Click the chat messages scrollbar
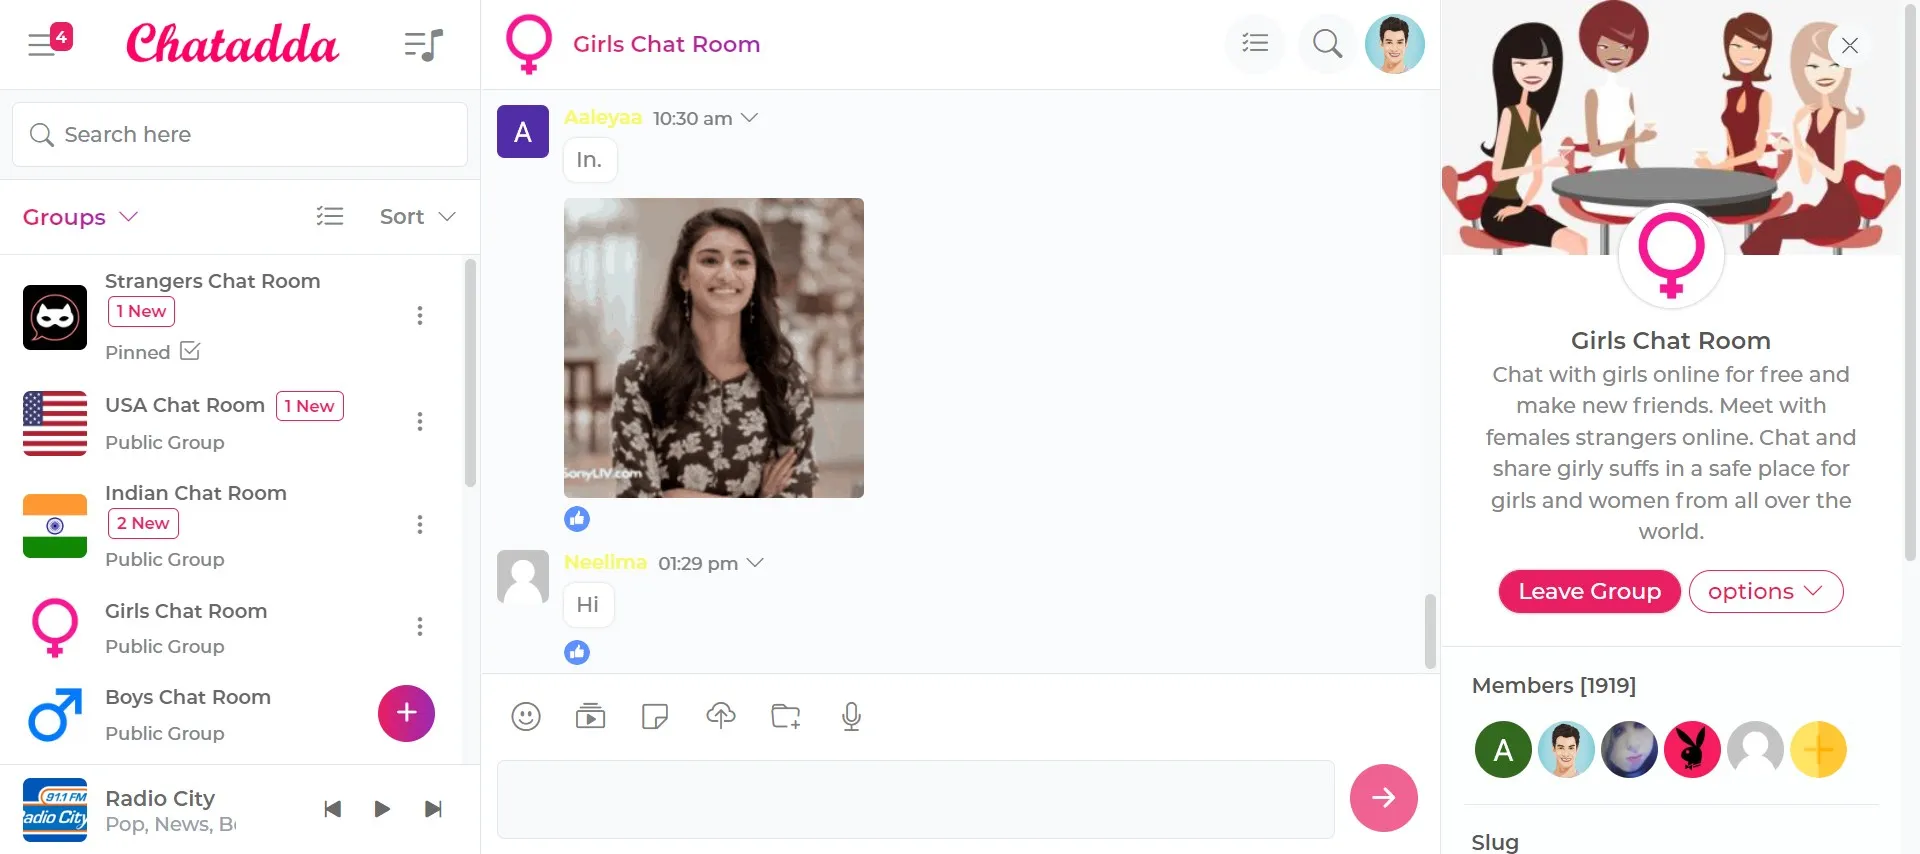Image resolution: width=1920 pixels, height=854 pixels. tap(1430, 631)
